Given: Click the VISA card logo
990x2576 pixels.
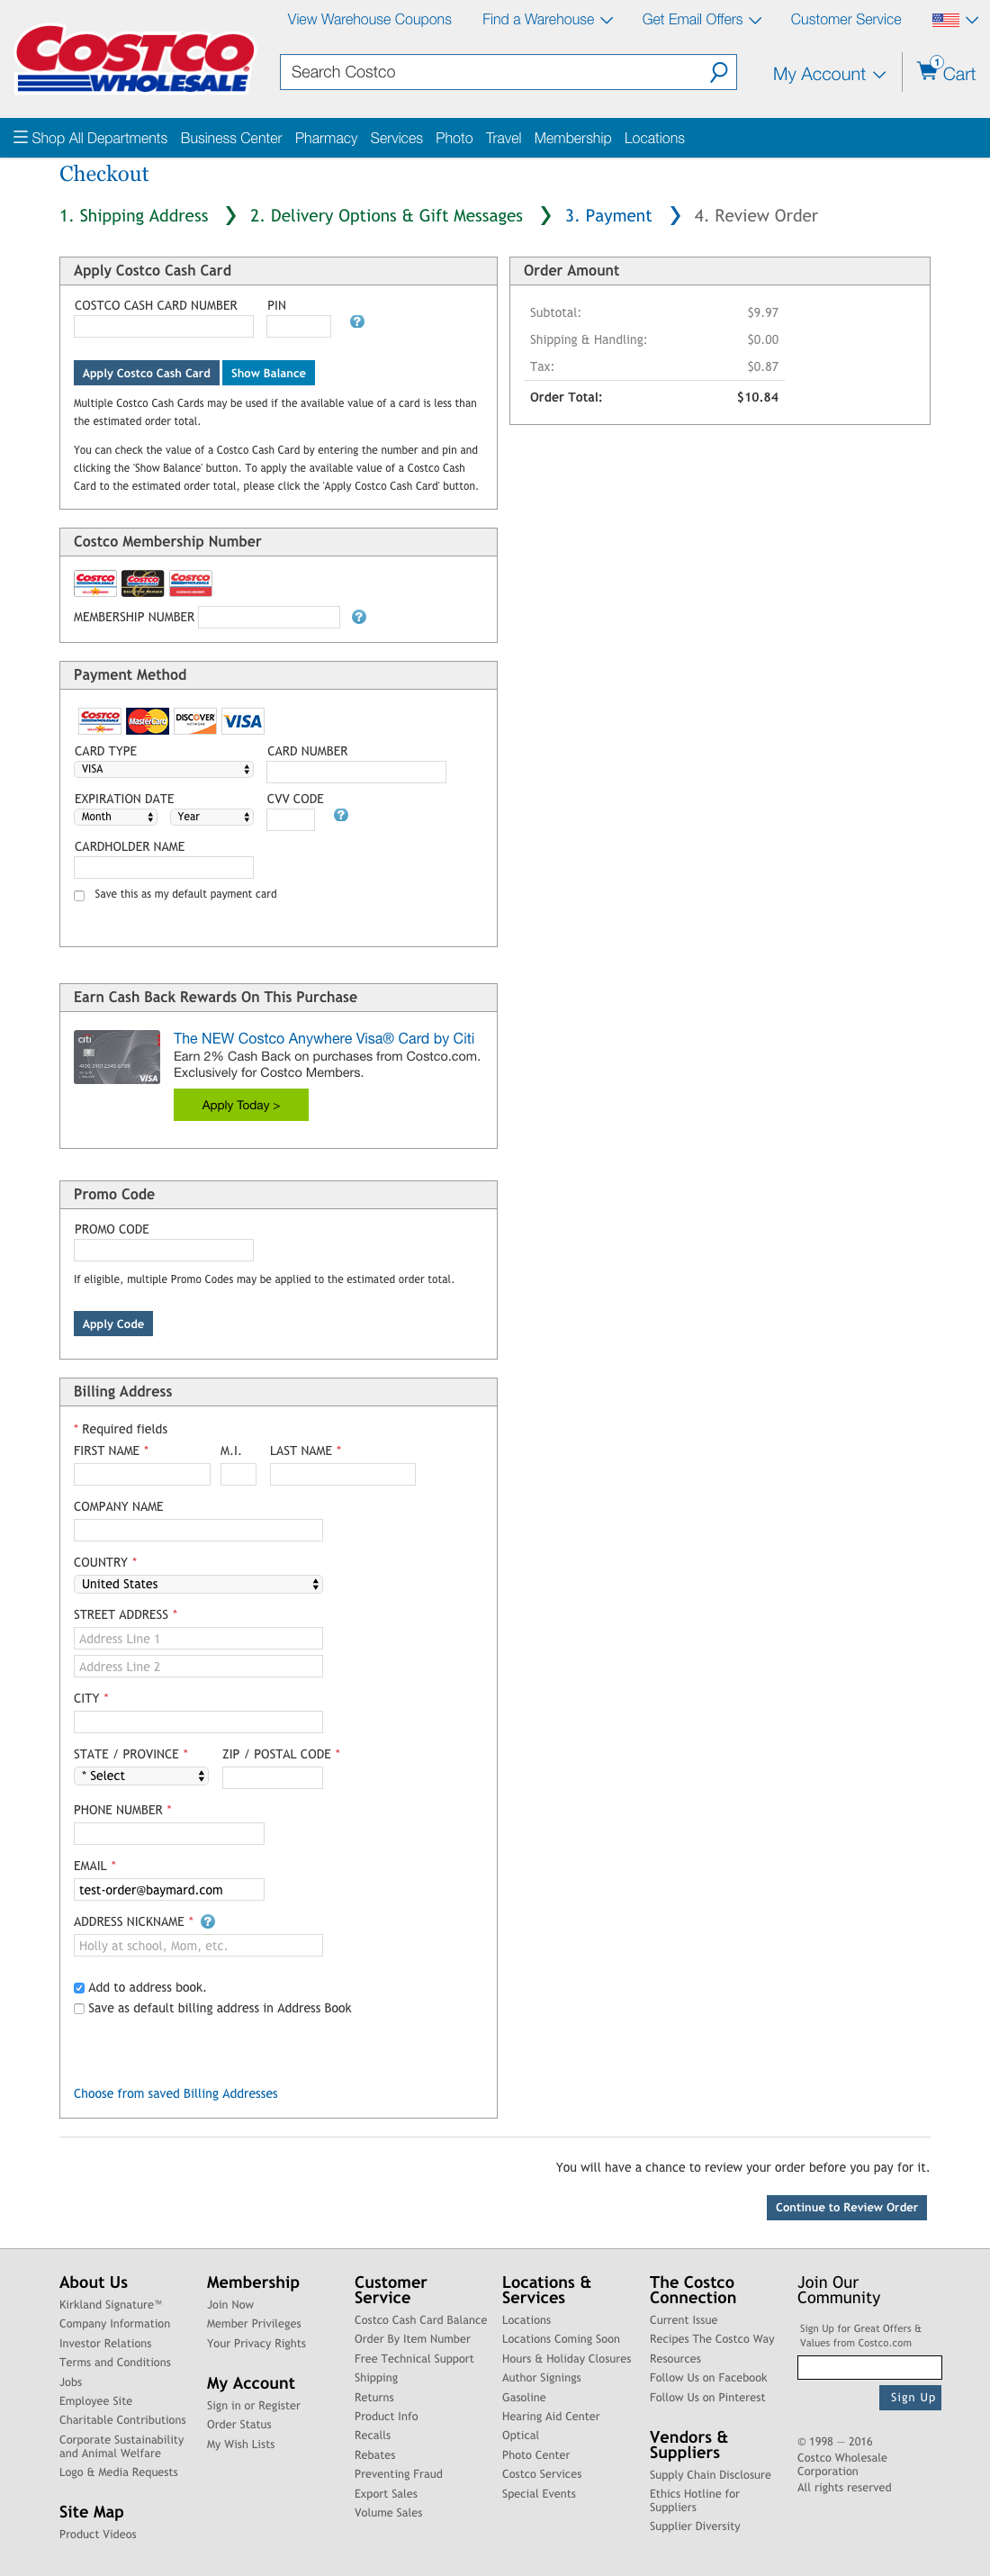Looking at the screenshot, I should [x=242, y=721].
